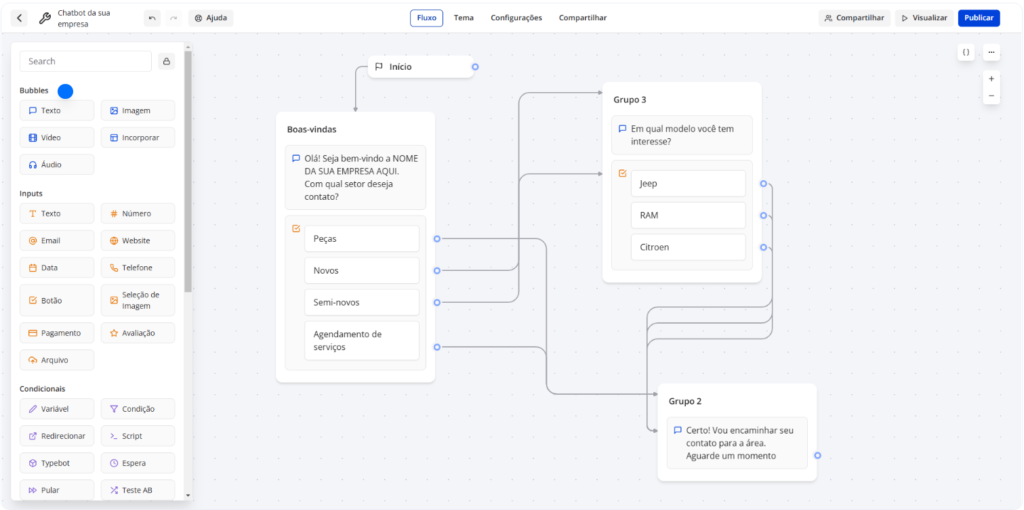Select the Pagamento input block

point(57,333)
